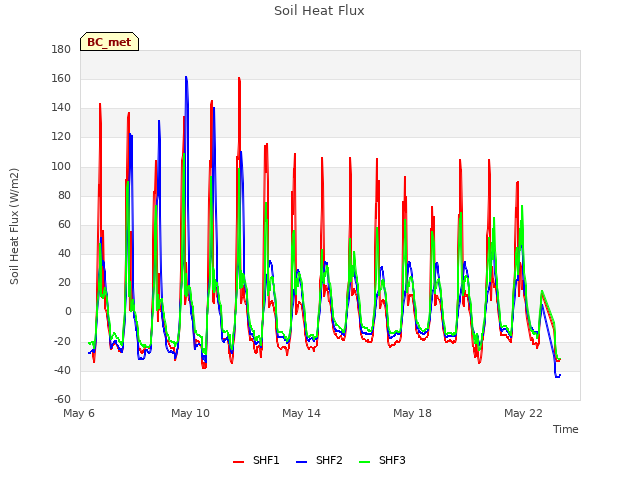Viewport: 640px width, 480px height.
Task: Toggle the SHF3 legend entry
Action: (382, 460)
